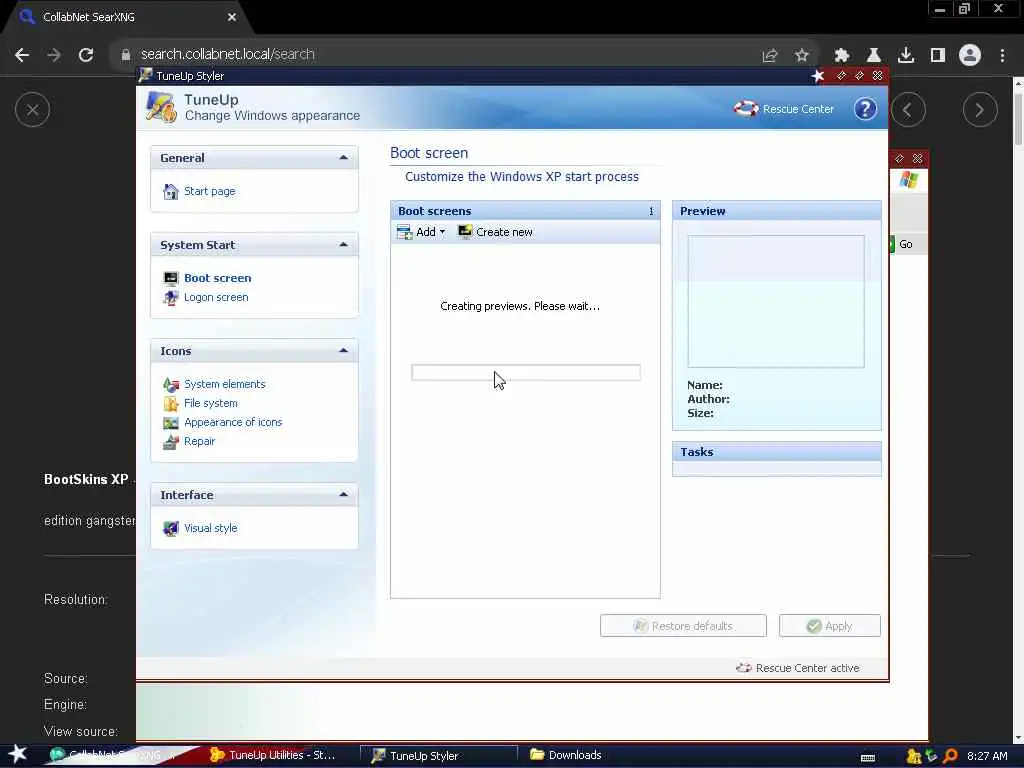Click the Preview panel header

pyautogui.click(x=776, y=211)
